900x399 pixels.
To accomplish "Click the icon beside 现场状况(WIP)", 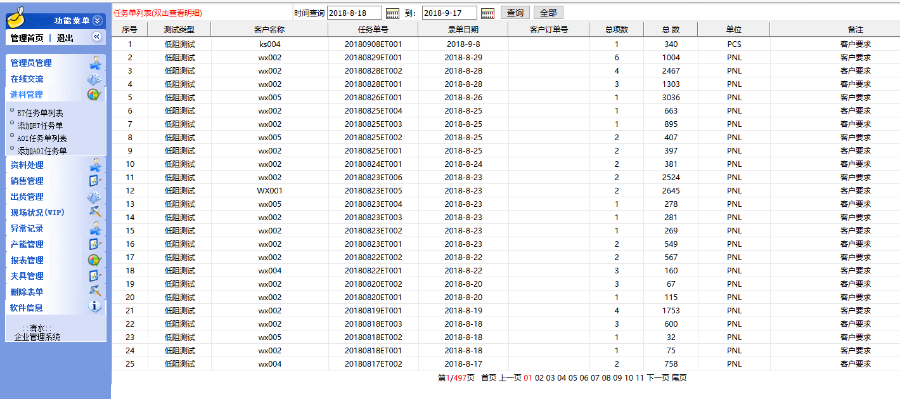I will tap(95, 212).
